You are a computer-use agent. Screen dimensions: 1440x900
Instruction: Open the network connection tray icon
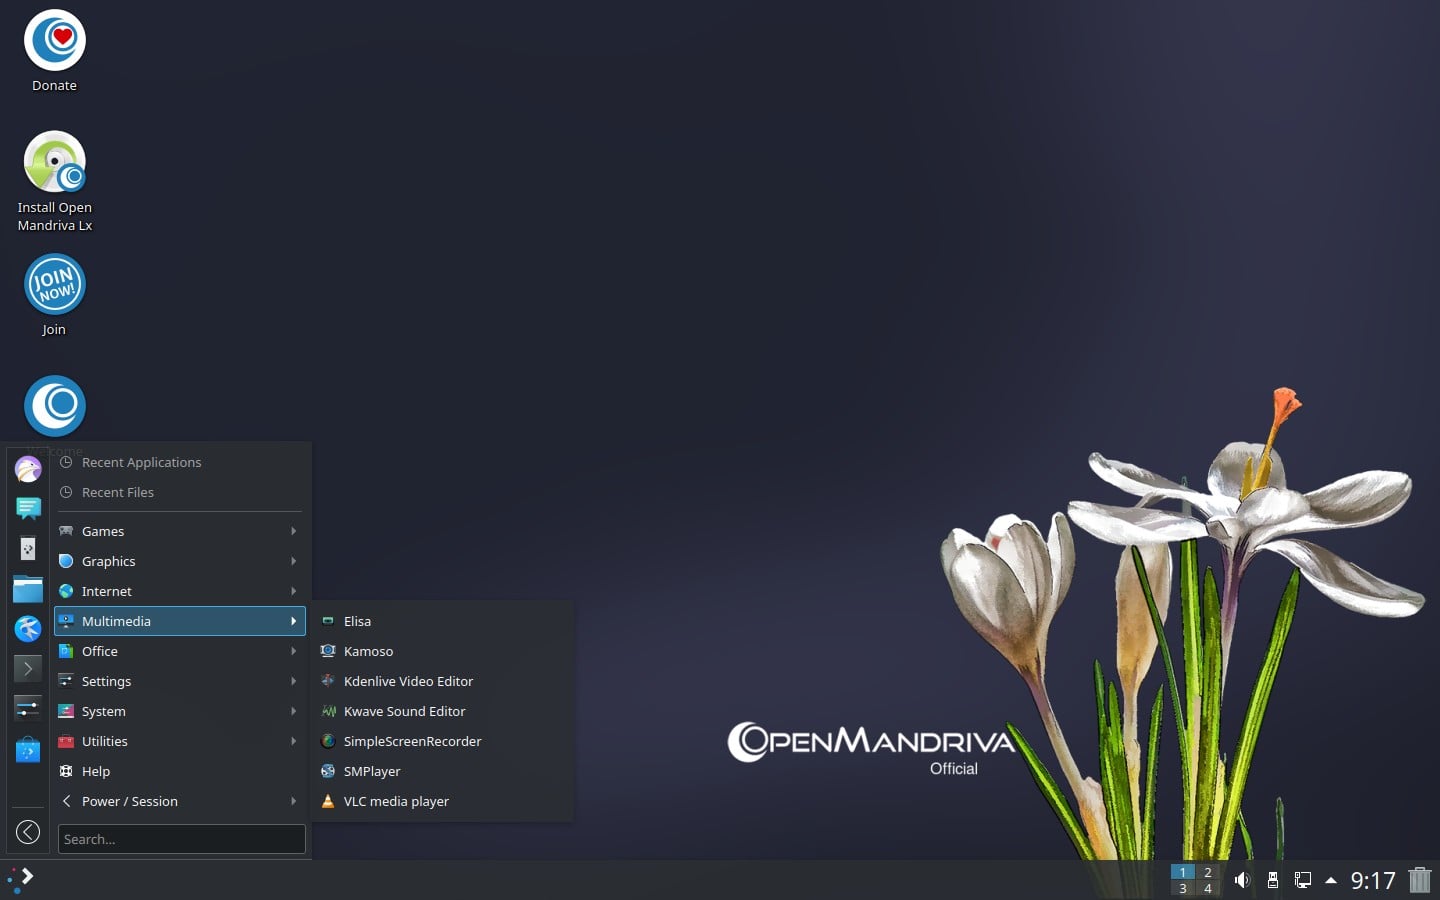click(x=1302, y=881)
